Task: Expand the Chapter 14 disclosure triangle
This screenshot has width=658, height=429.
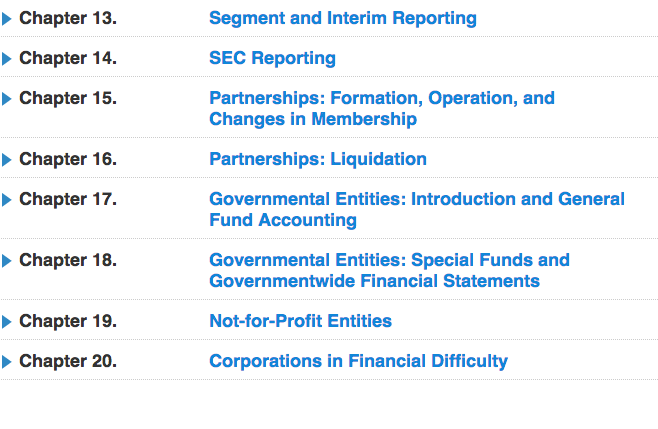Action: 7,58
